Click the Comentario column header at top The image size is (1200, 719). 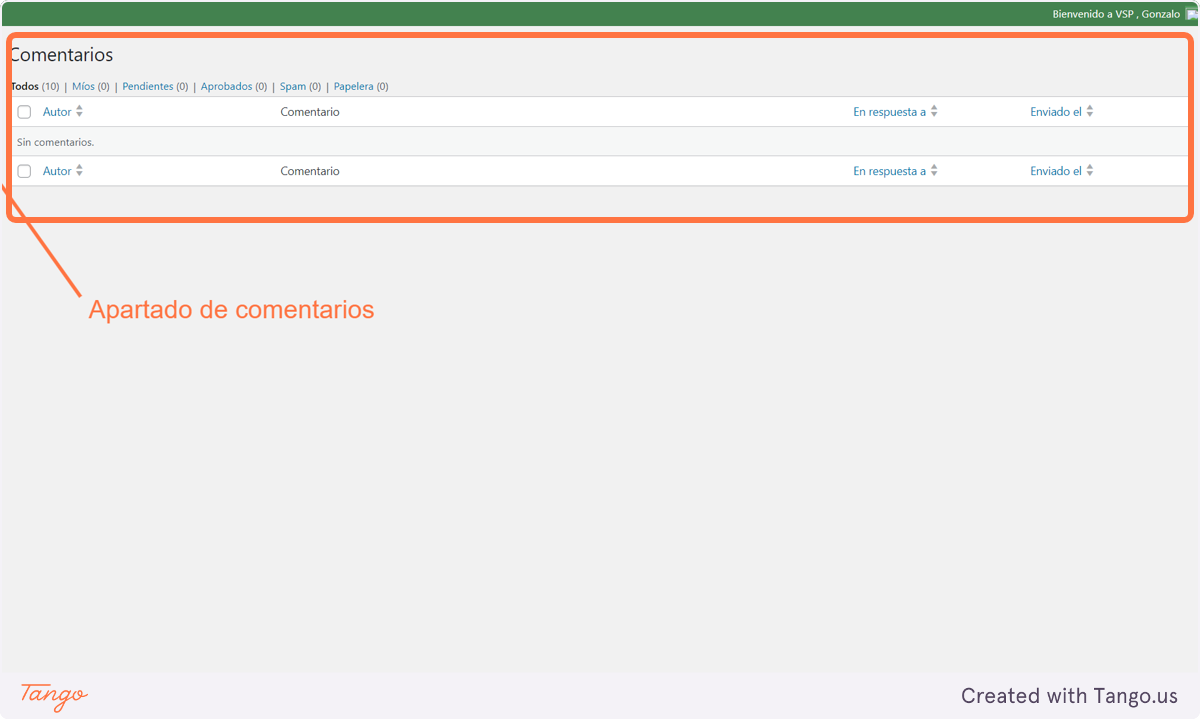pos(310,112)
